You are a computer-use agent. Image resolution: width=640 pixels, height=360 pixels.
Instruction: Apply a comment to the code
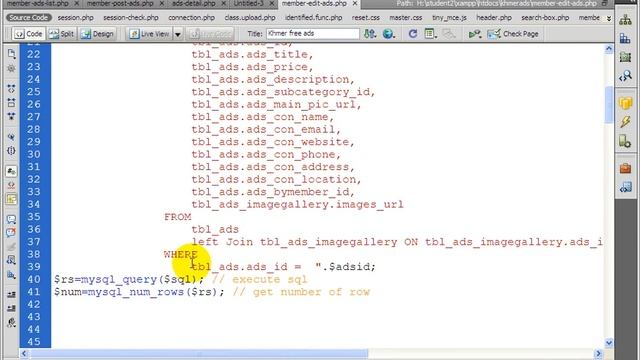(x=11, y=219)
